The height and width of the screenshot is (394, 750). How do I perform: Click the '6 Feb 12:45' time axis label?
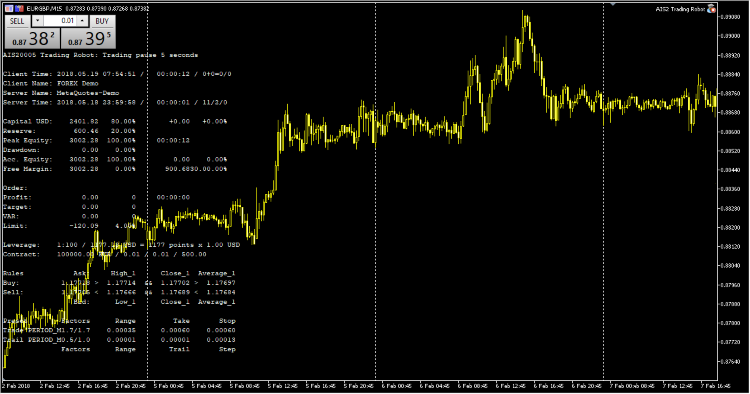[511, 386]
